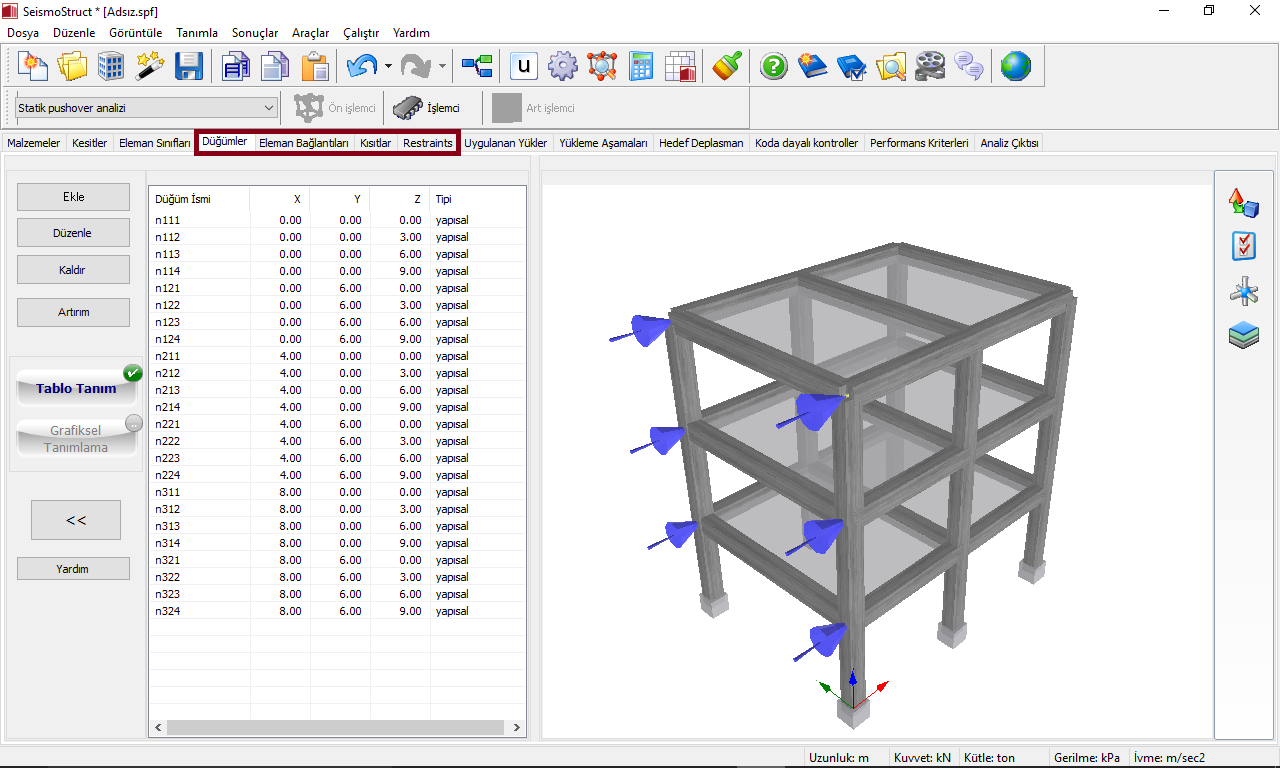
Task: Click the Ekle button
Action: pos(73,197)
